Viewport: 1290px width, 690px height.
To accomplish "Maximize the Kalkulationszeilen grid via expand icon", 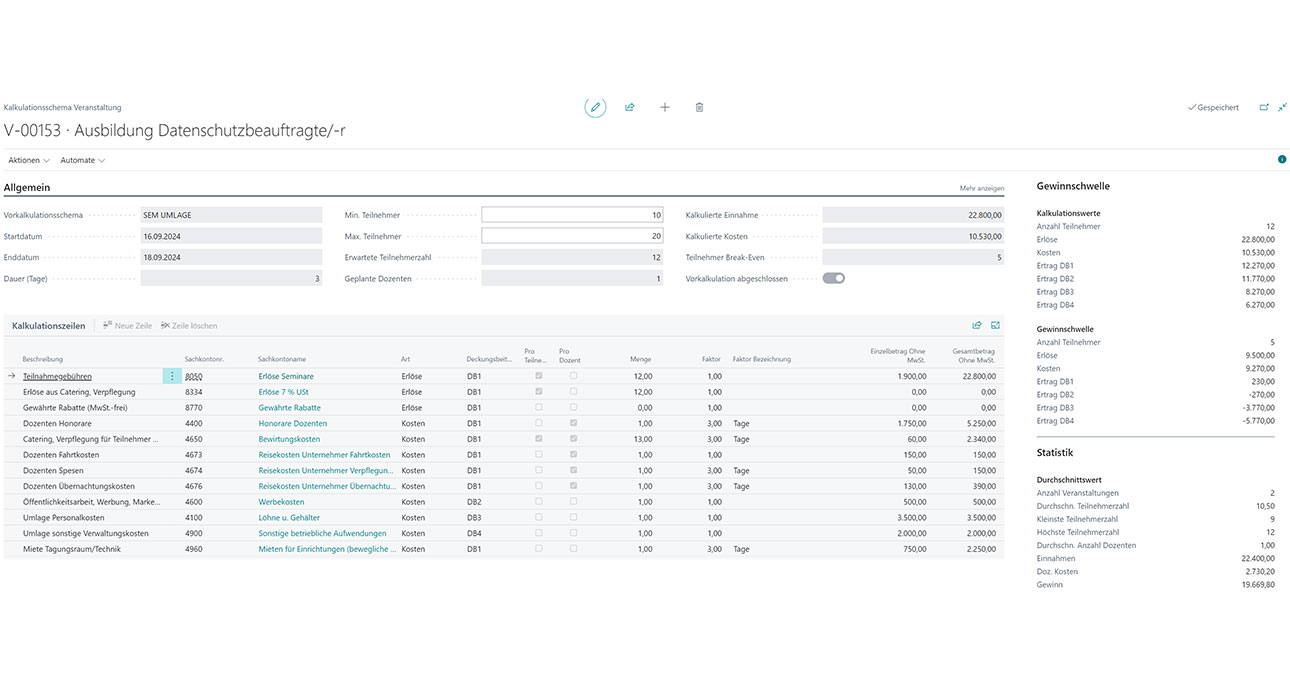I will point(996,325).
